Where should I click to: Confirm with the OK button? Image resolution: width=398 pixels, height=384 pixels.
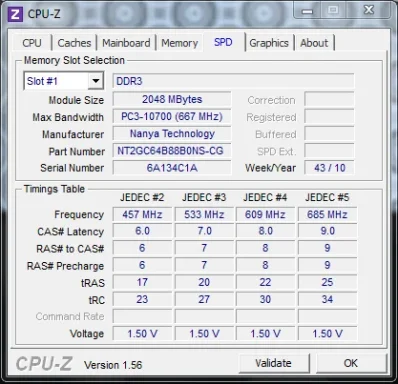click(351, 363)
